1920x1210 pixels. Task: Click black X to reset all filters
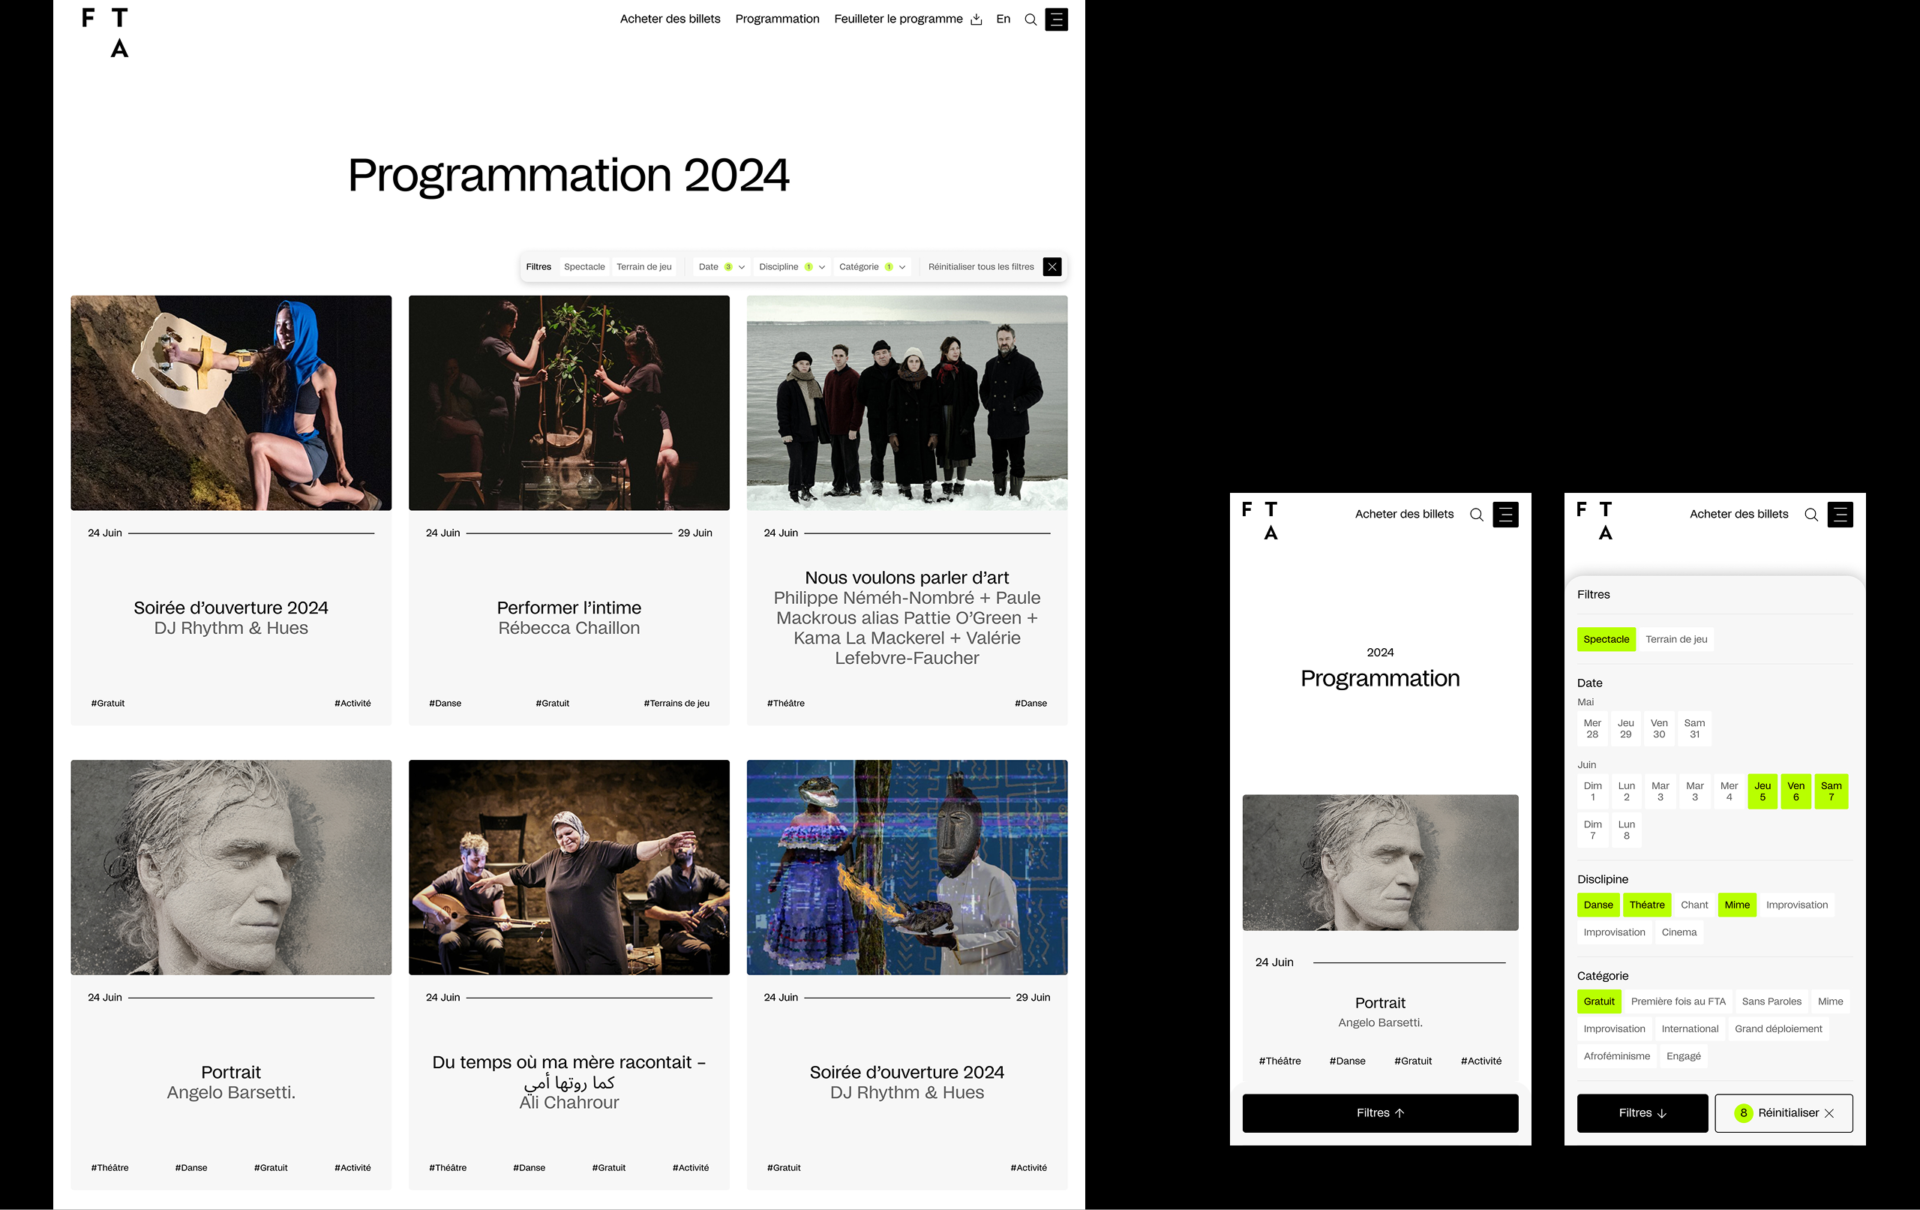click(x=1052, y=267)
